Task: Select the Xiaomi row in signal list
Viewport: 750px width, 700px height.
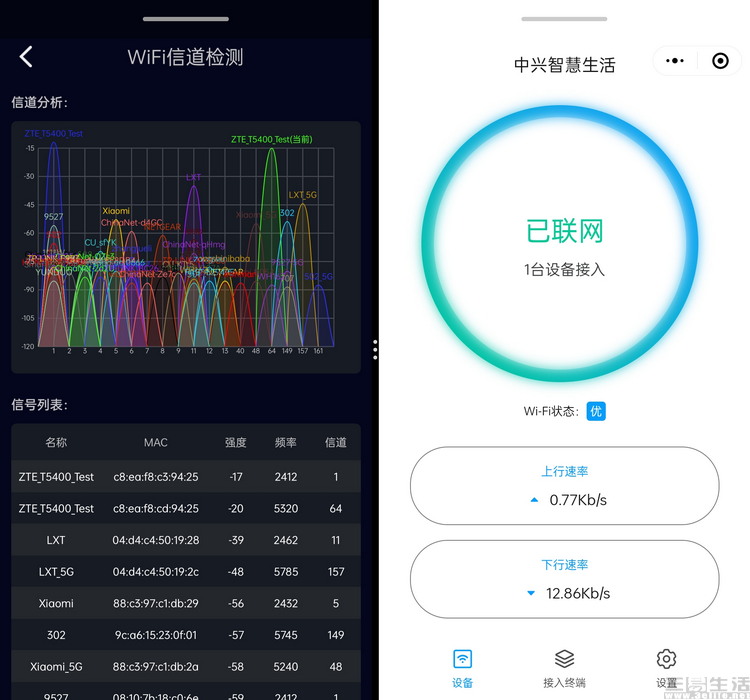Action: [x=186, y=603]
